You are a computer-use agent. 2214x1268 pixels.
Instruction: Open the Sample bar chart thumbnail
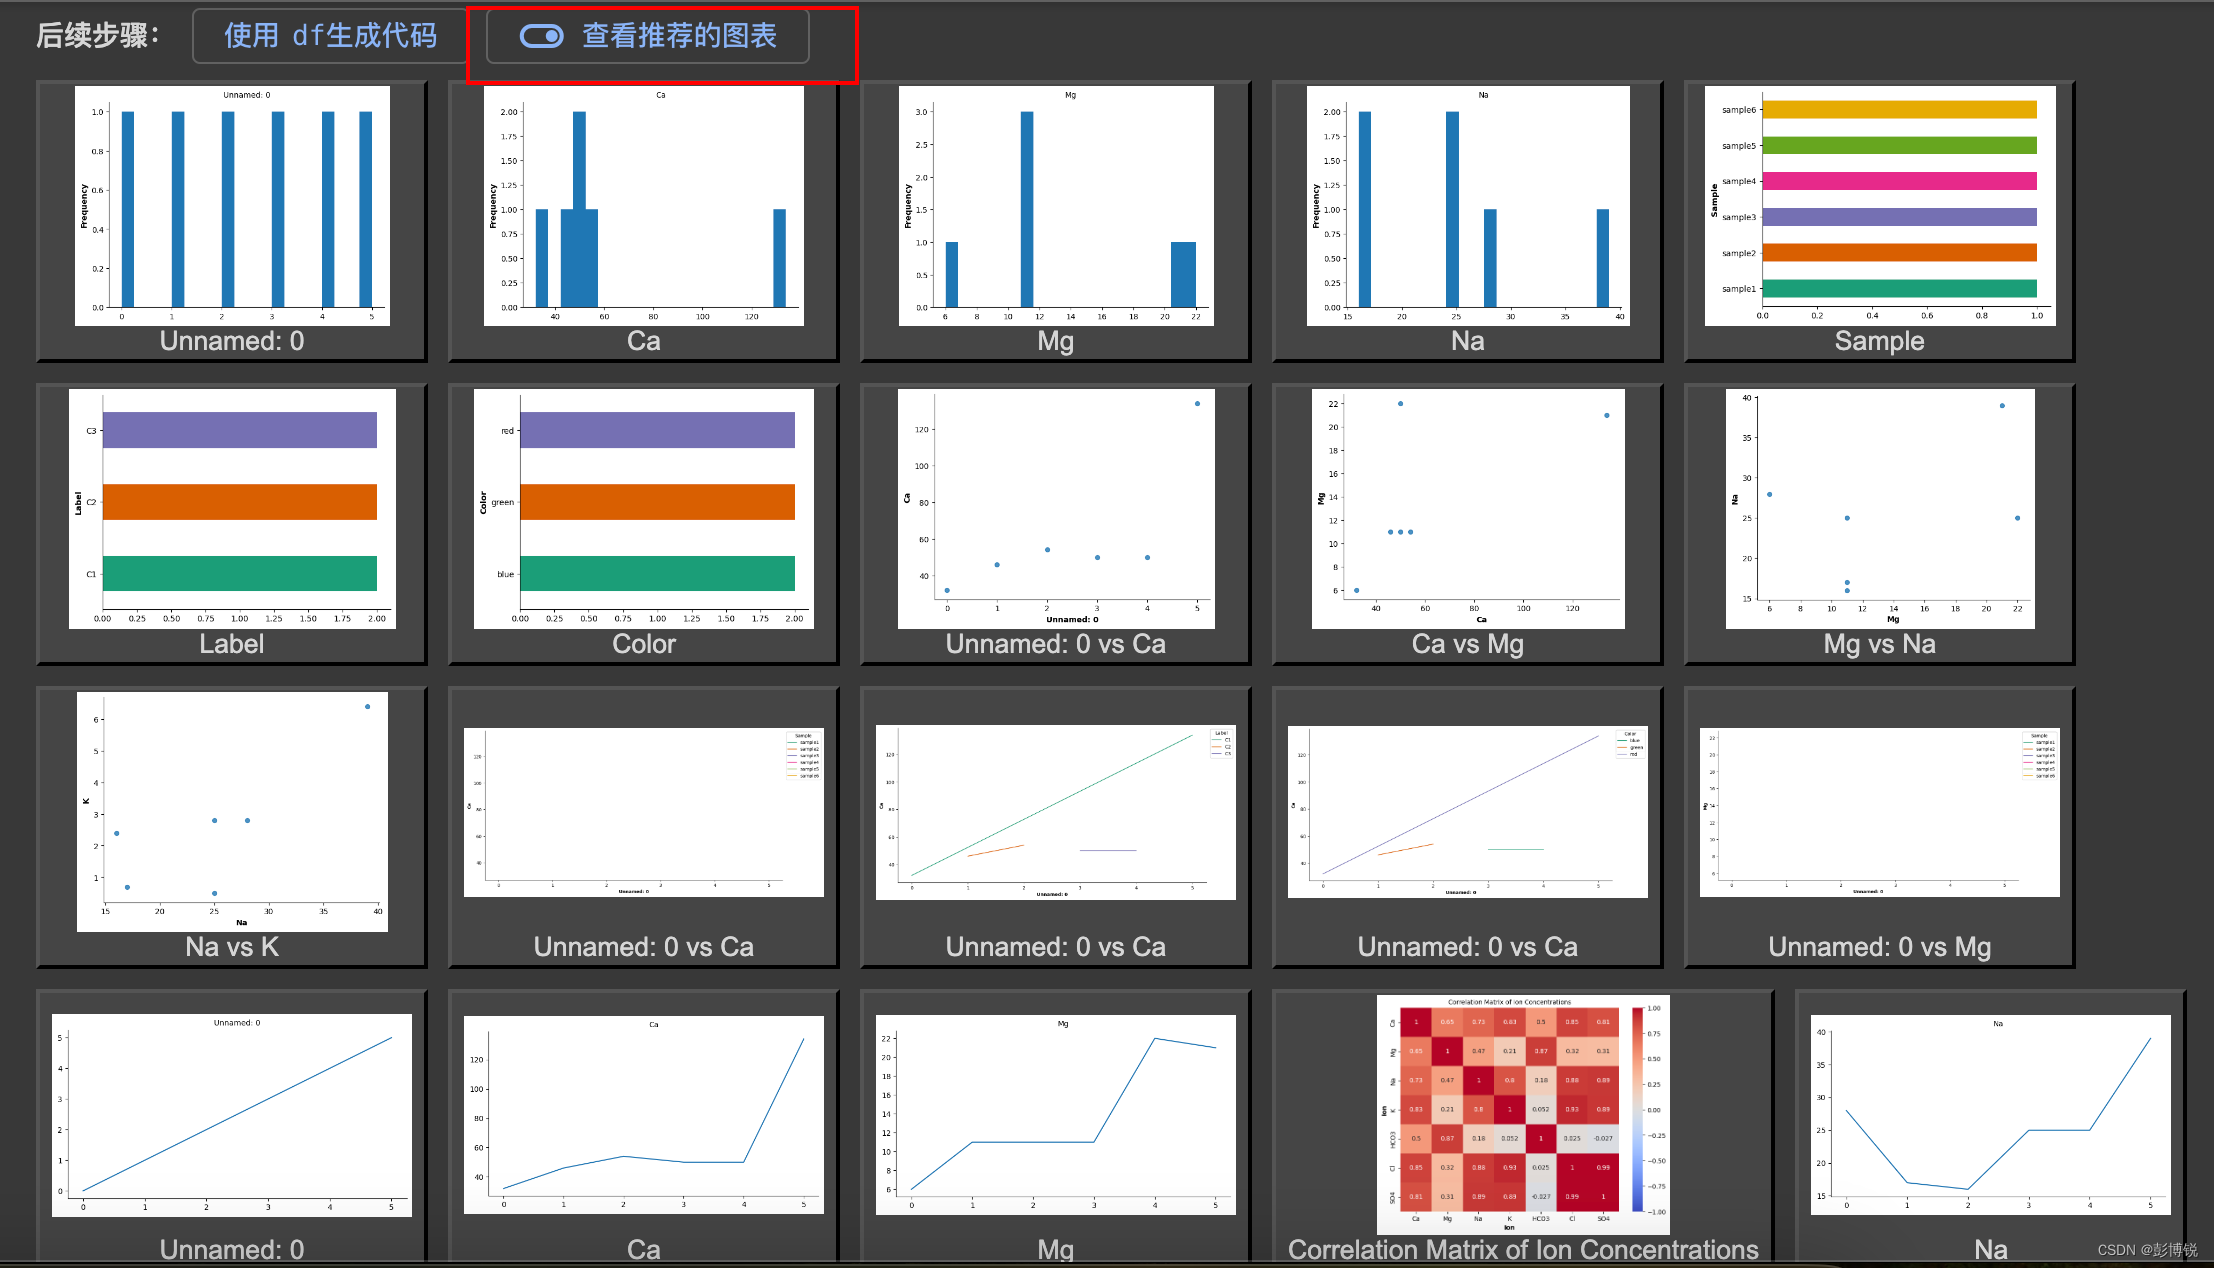click(x=1879, y=207)
